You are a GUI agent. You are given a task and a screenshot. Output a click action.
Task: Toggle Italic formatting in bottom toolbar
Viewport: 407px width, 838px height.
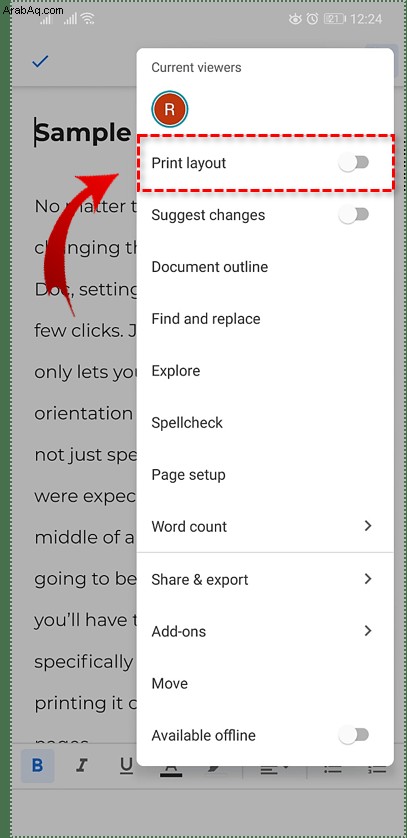81,766
